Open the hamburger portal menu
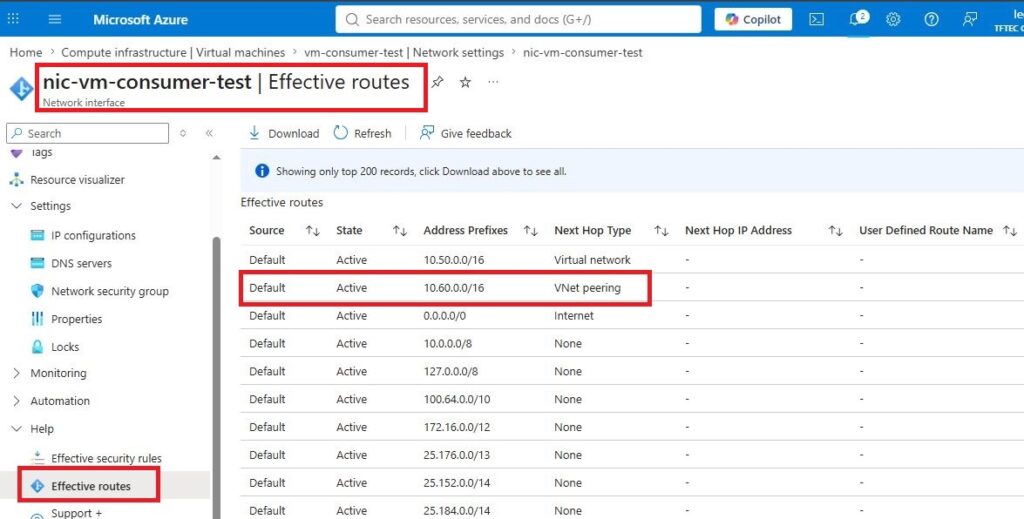Screen dimensions: 1024x519 point(55,19)
